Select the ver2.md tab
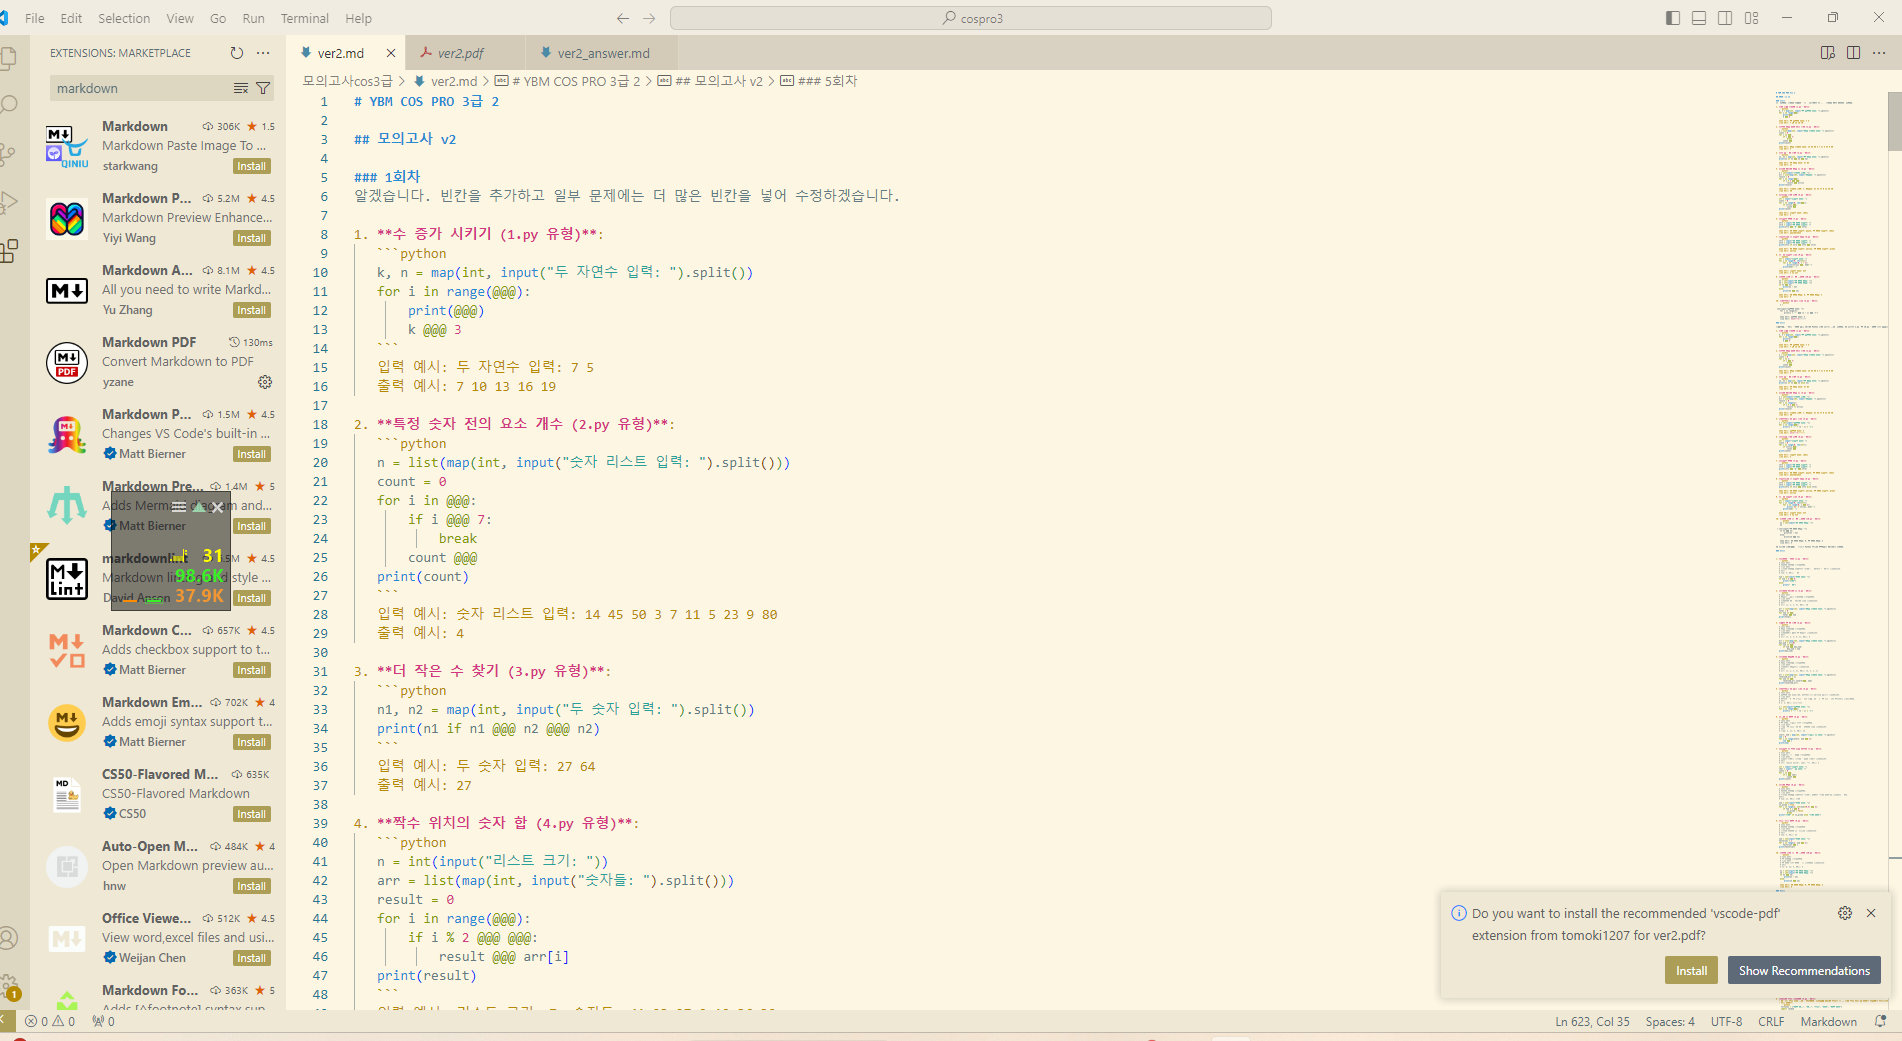The image size is (1902, 1041). (x=340, y=53)
